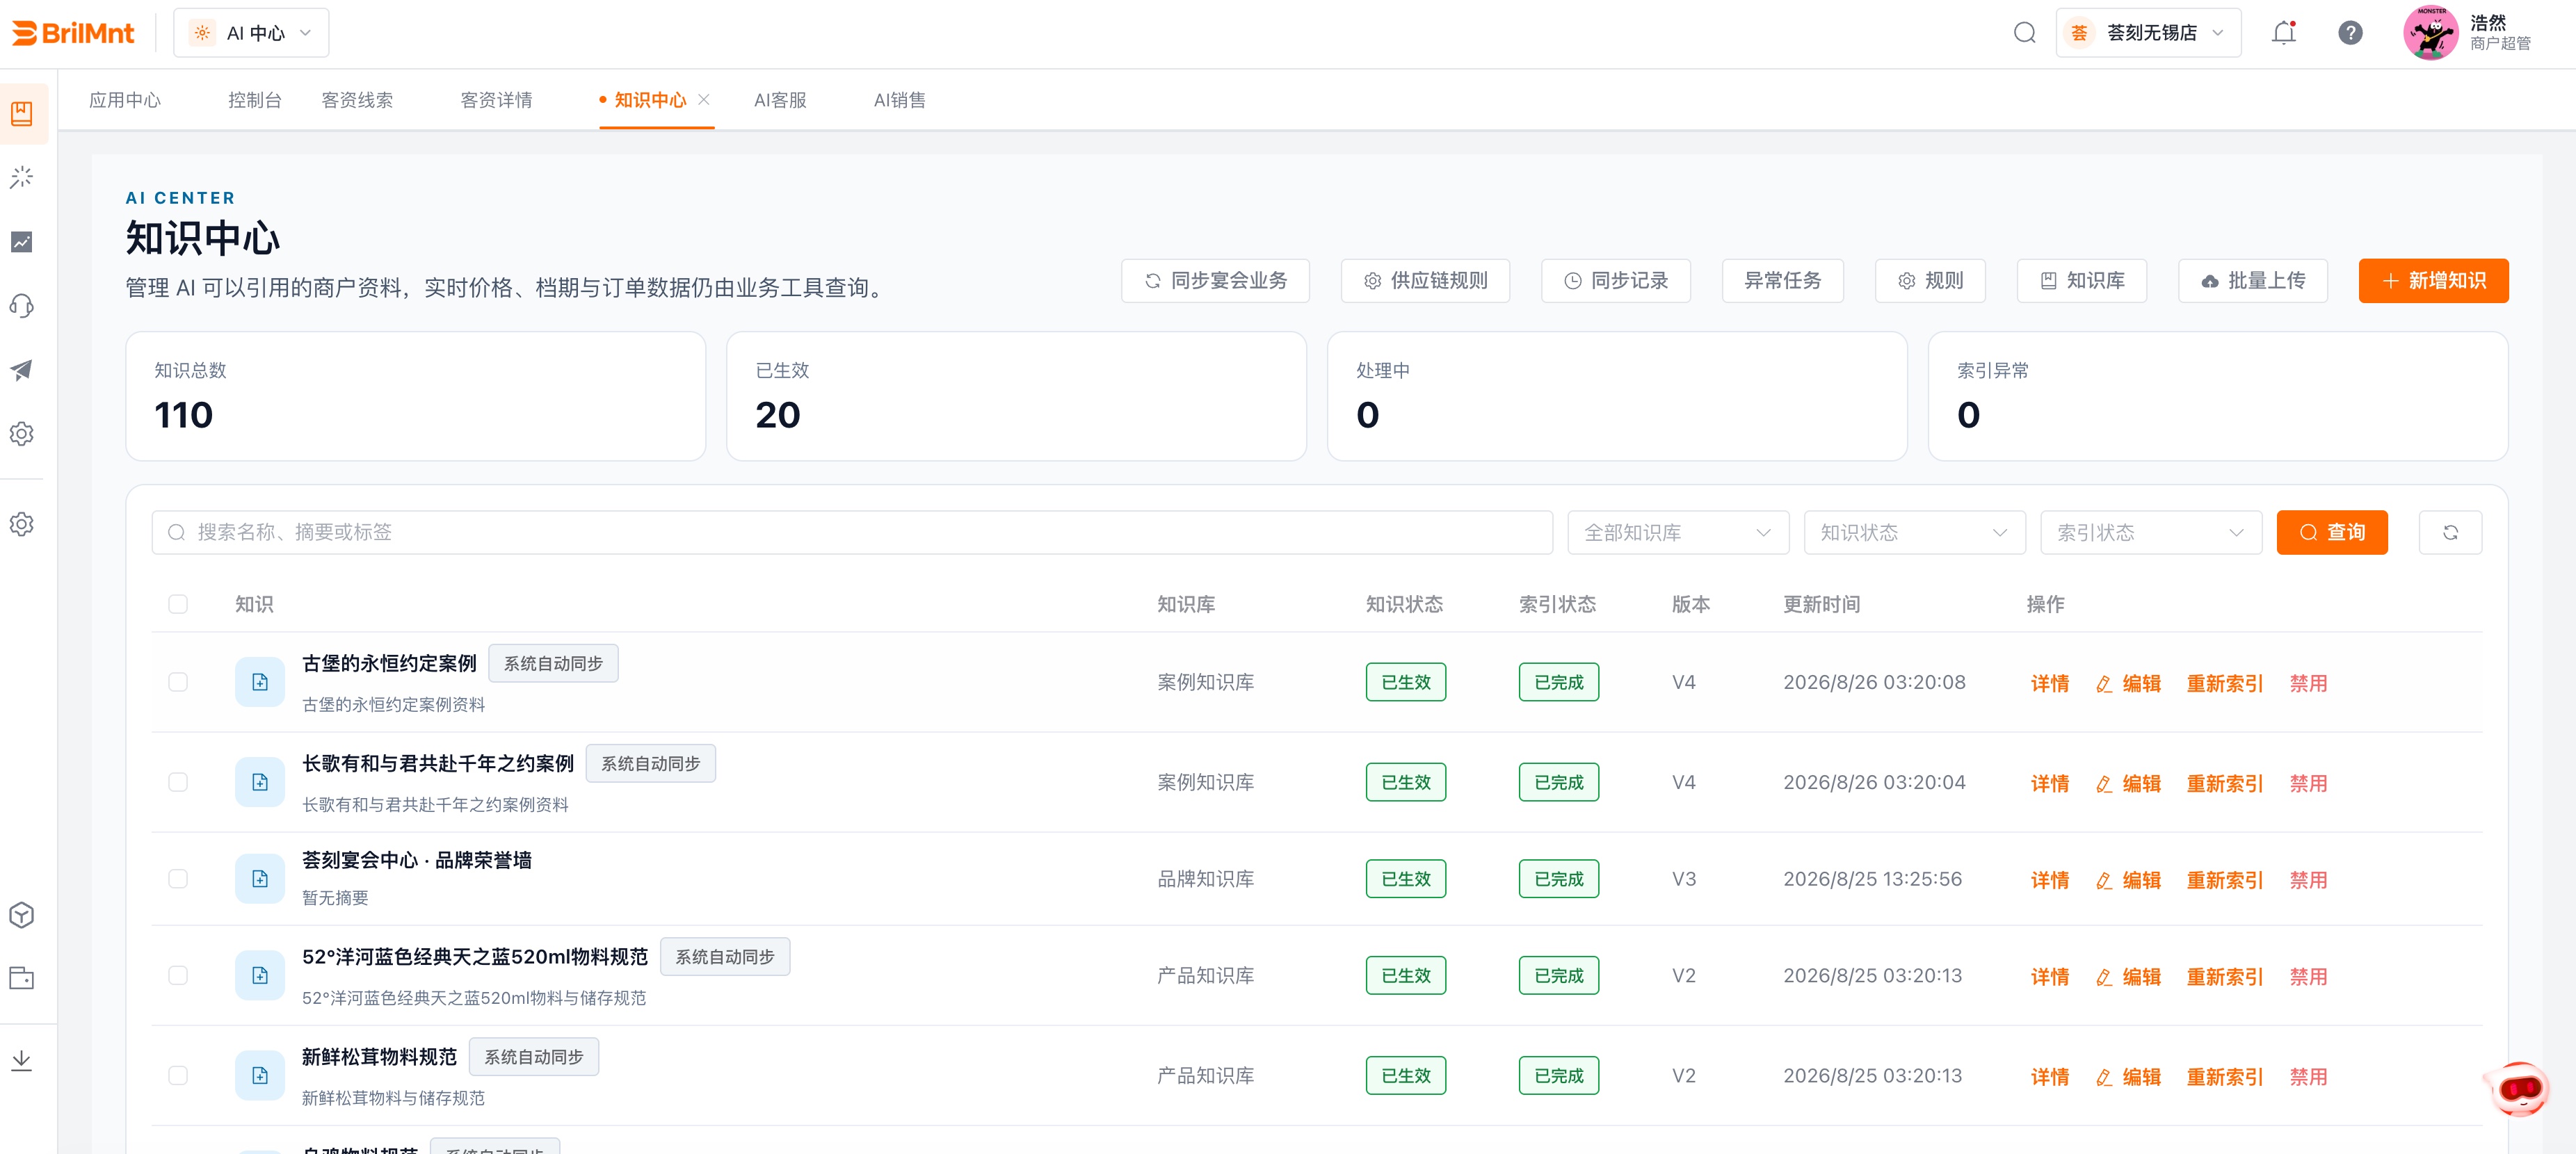Screen dimensions: 2576x1154
Task: Switch to the 应用中心 tab
Action: pyautogui.click(x=125, y=100)
